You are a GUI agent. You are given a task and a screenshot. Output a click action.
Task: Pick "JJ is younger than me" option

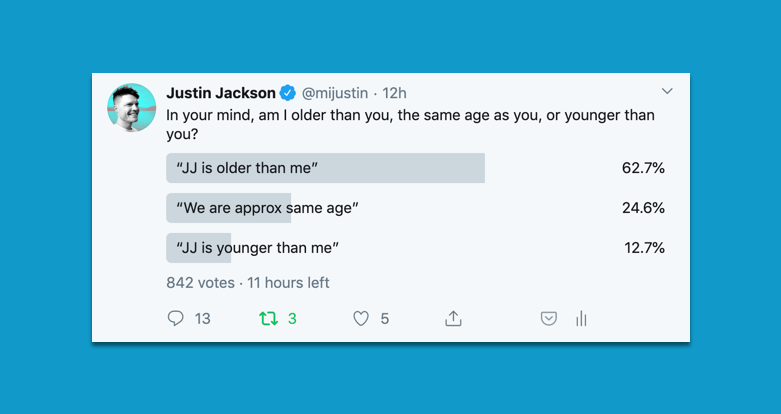(258, 248)
